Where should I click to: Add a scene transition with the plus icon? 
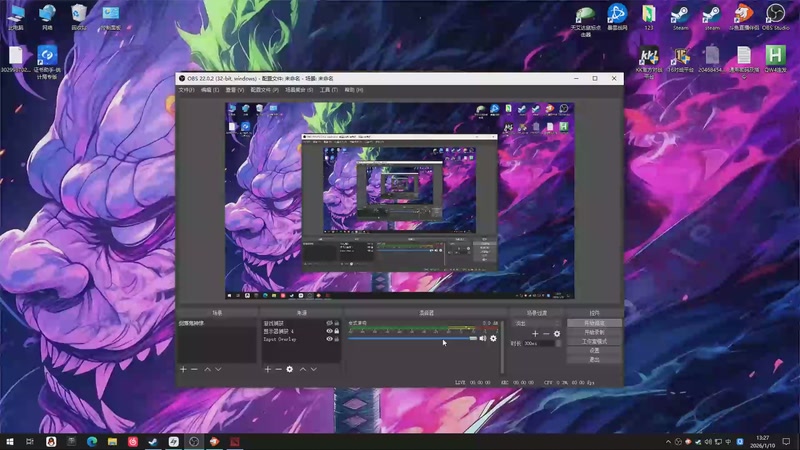(535, 334)
